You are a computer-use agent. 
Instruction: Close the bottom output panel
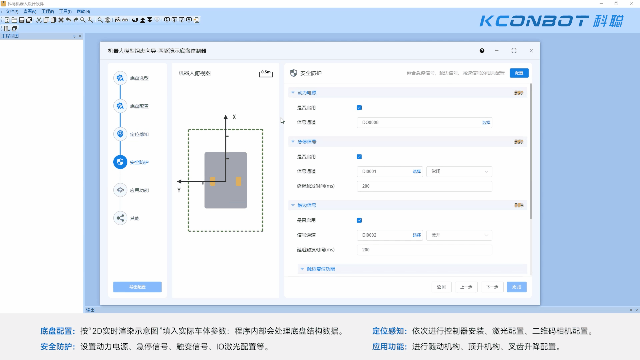[636, 310]
